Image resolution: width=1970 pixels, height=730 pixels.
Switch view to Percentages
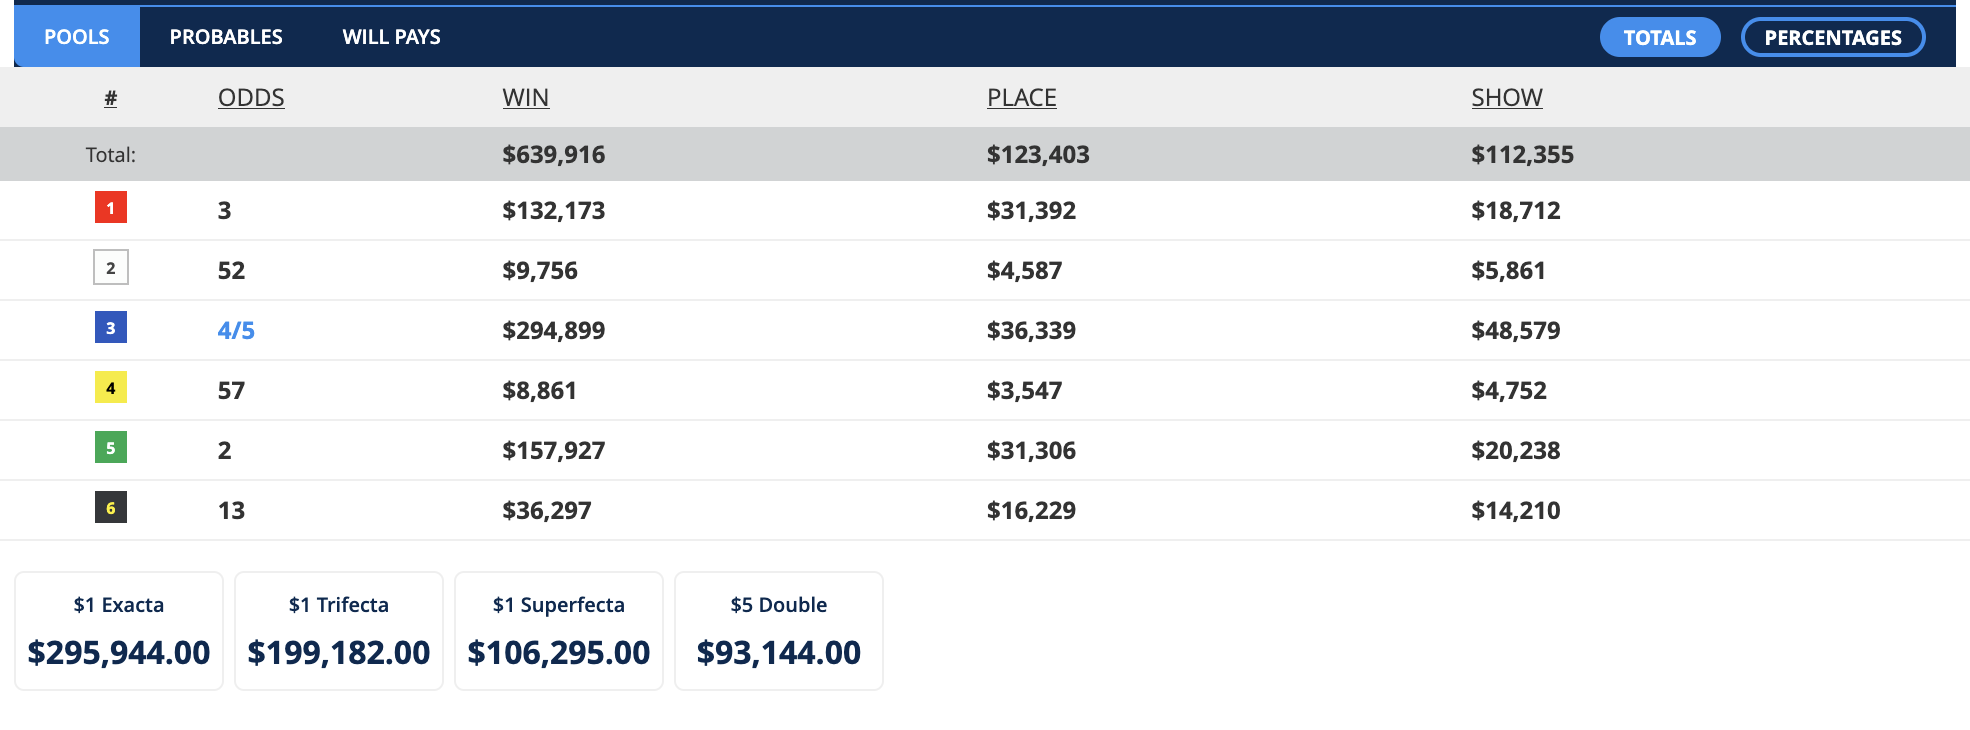coord(1832,38)
